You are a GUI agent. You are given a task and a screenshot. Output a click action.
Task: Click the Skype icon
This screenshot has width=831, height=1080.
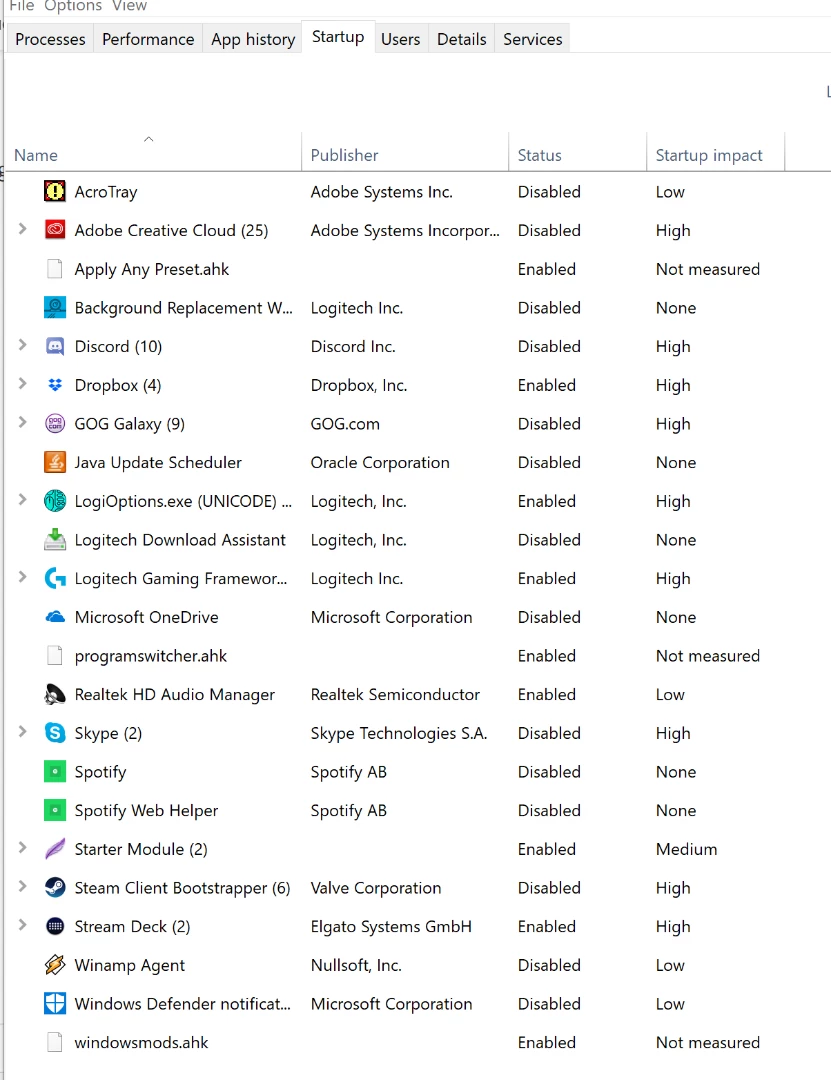coord(55,733)
